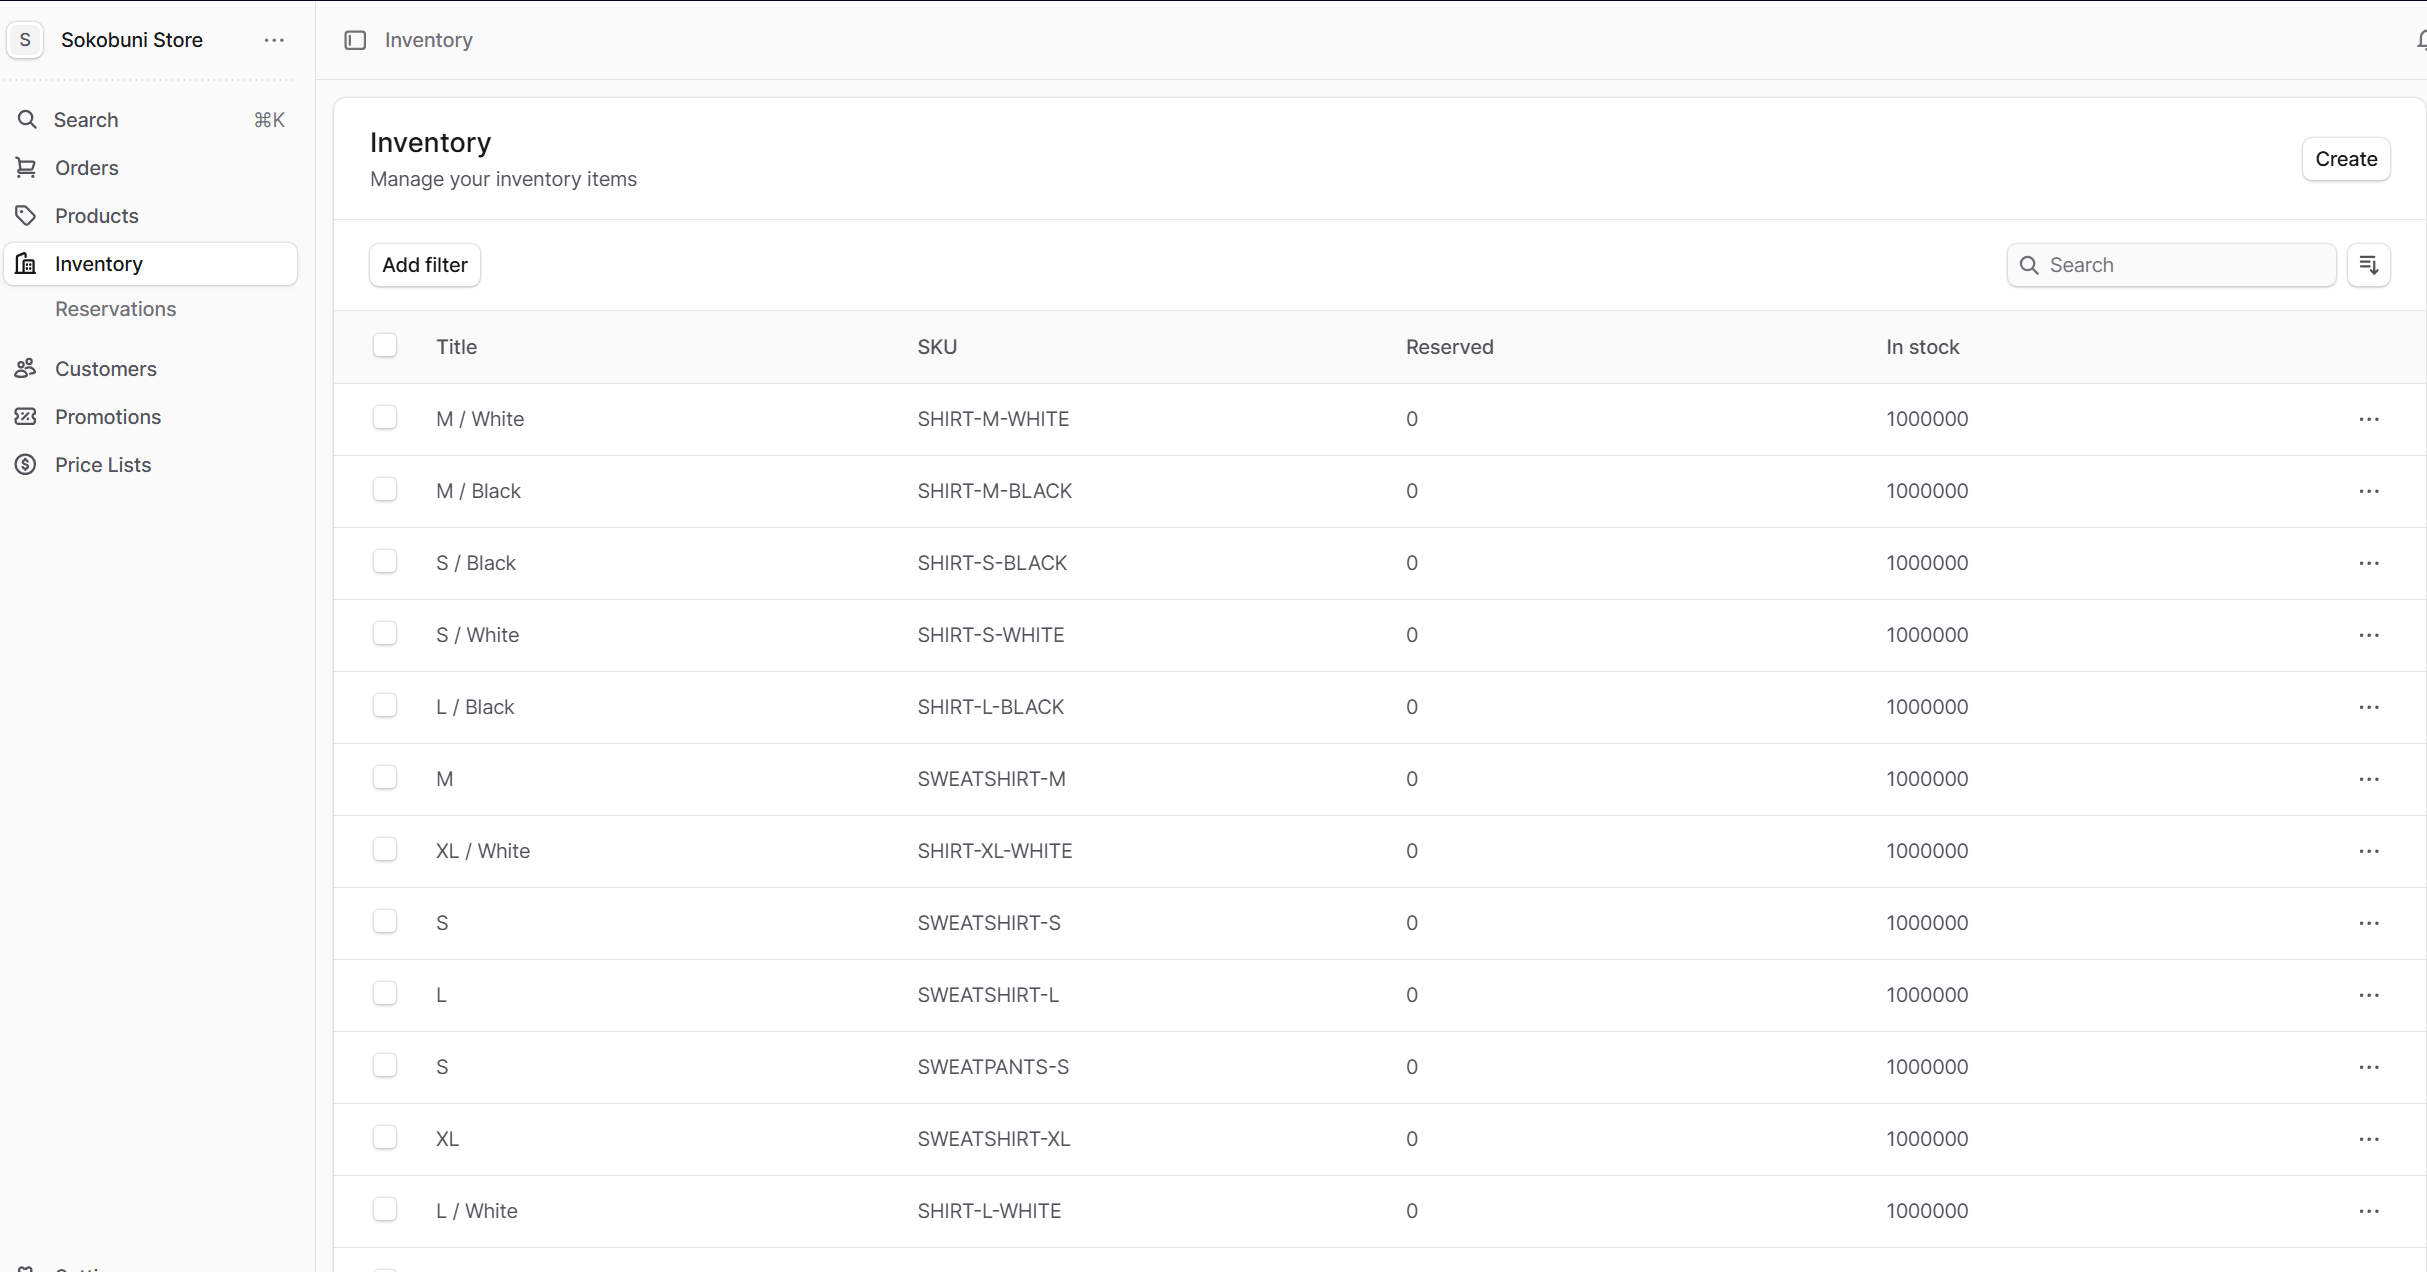Click the Customers people icon
This screenshot has height=1272, width=2427.
pyautogui.click(x=26, y=369)
